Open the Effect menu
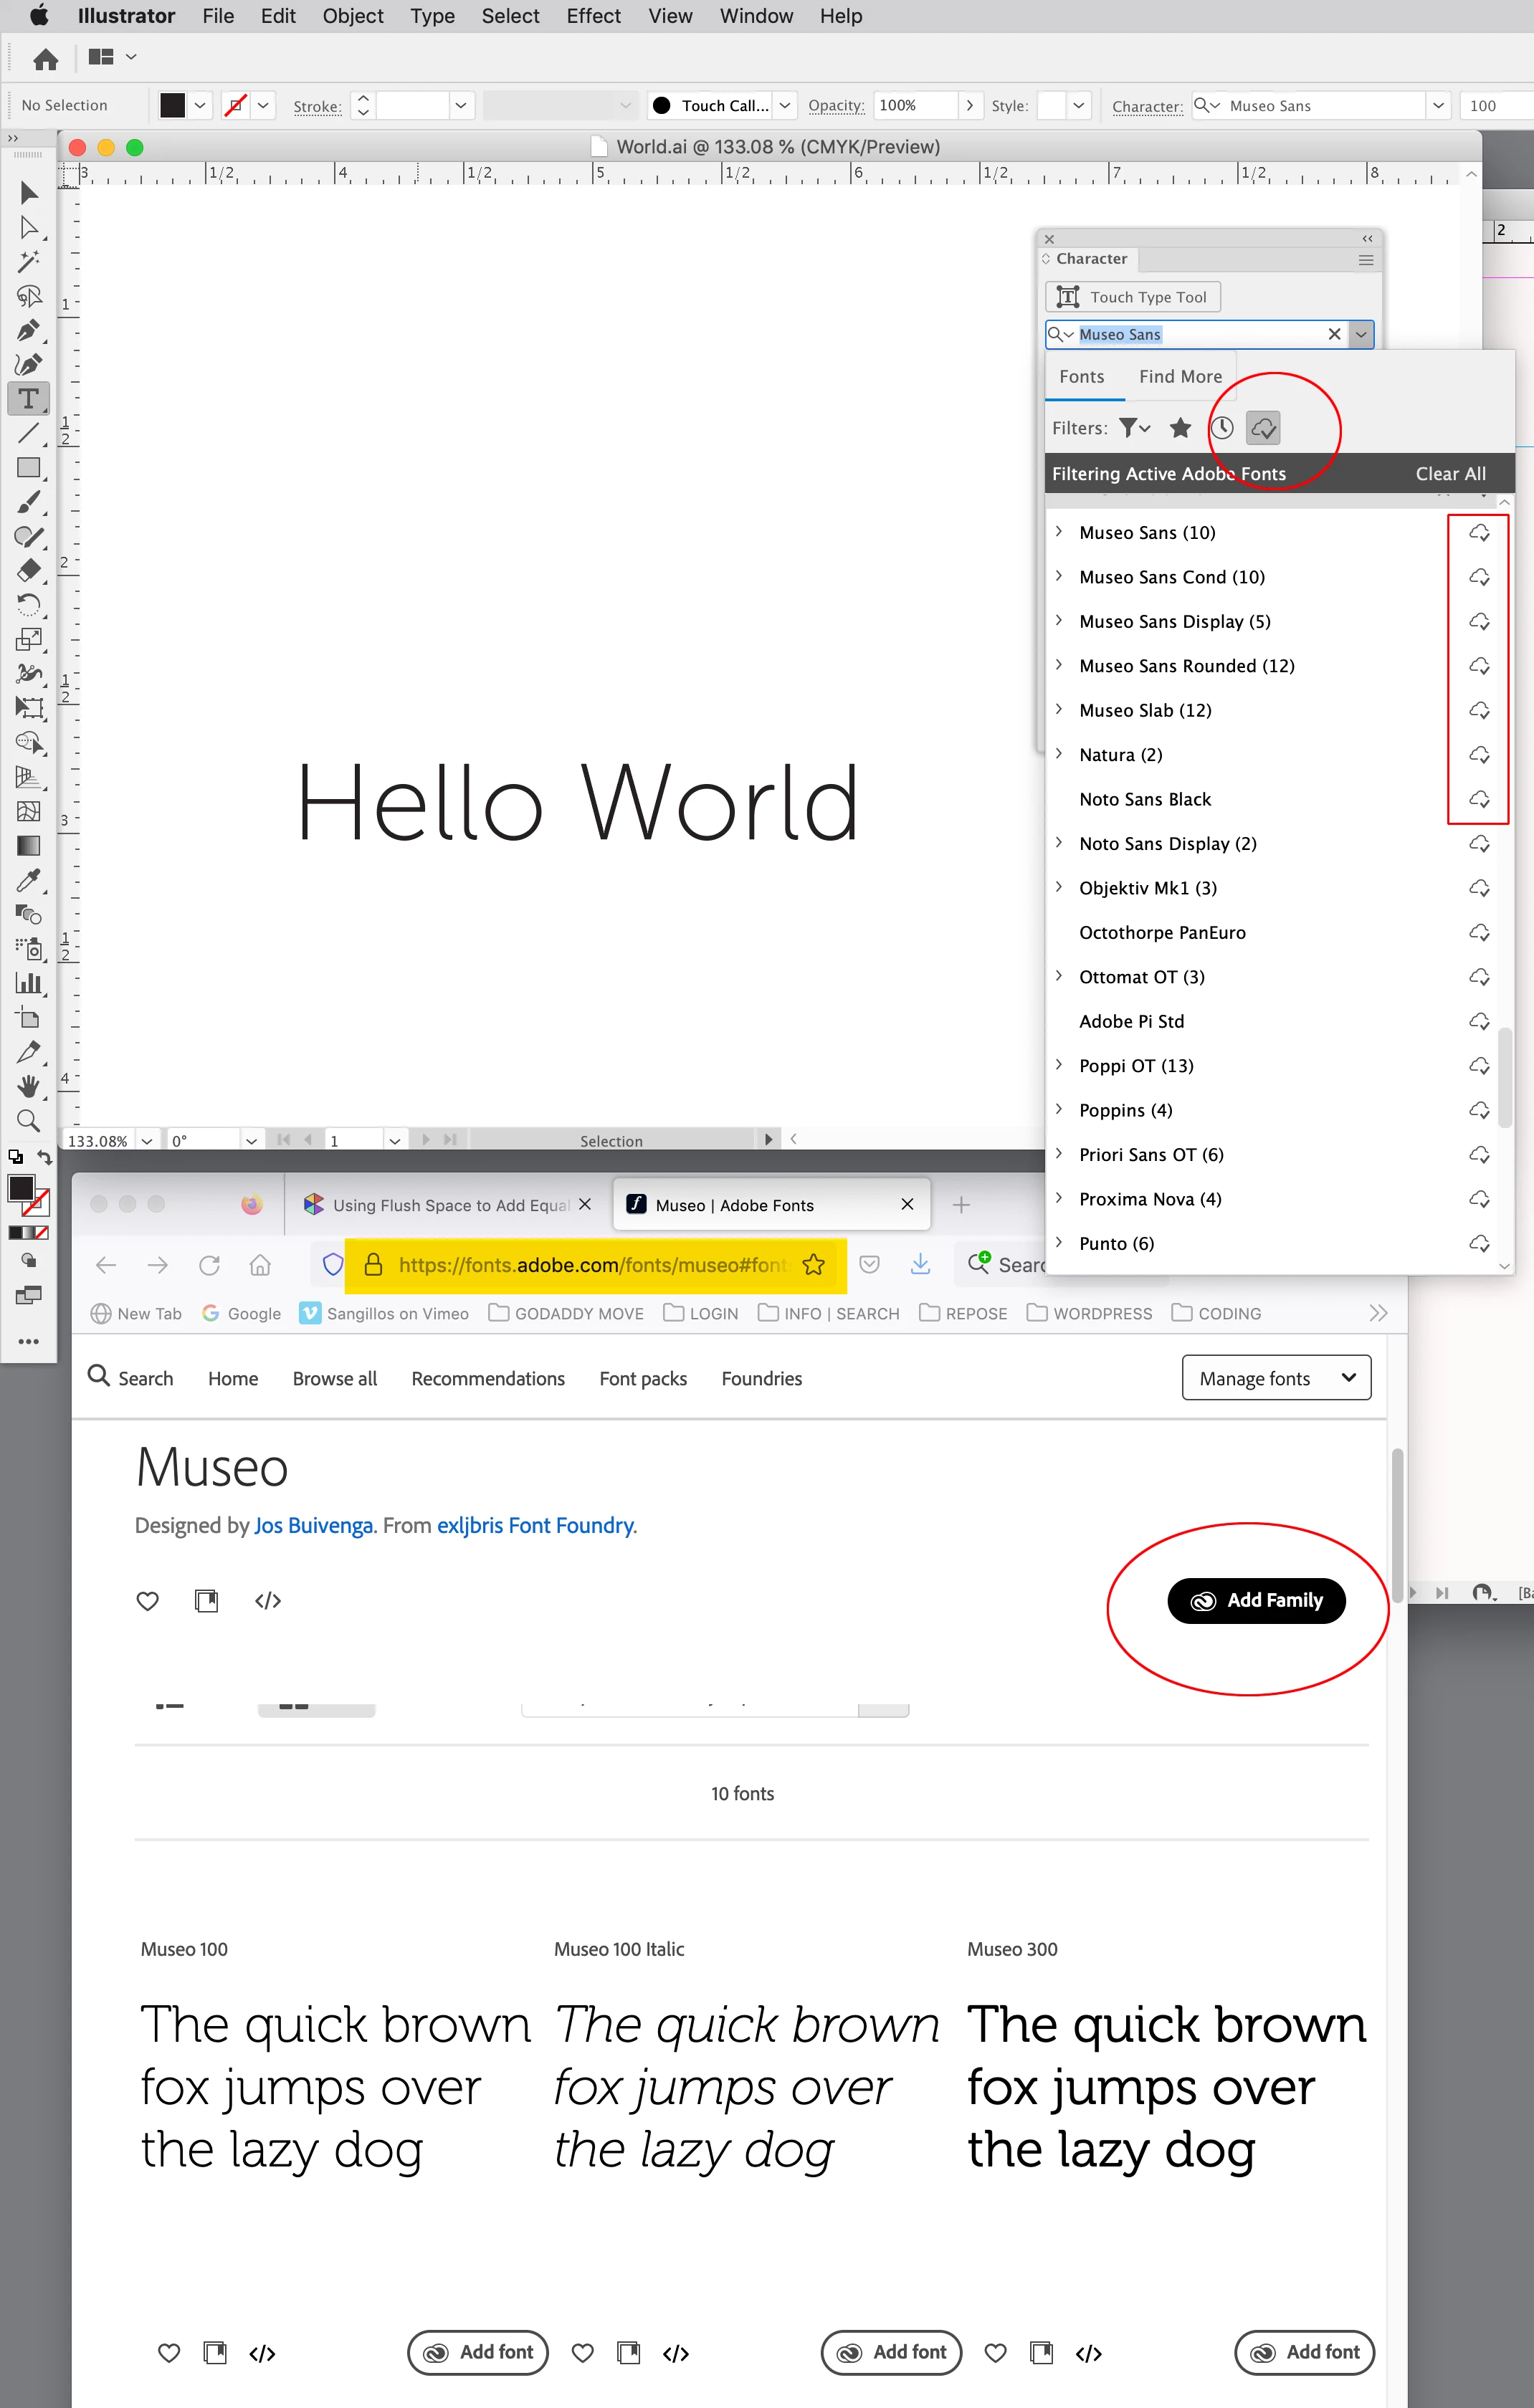The width and height of the screenshot is (1534, 2408). coord(593,16)
